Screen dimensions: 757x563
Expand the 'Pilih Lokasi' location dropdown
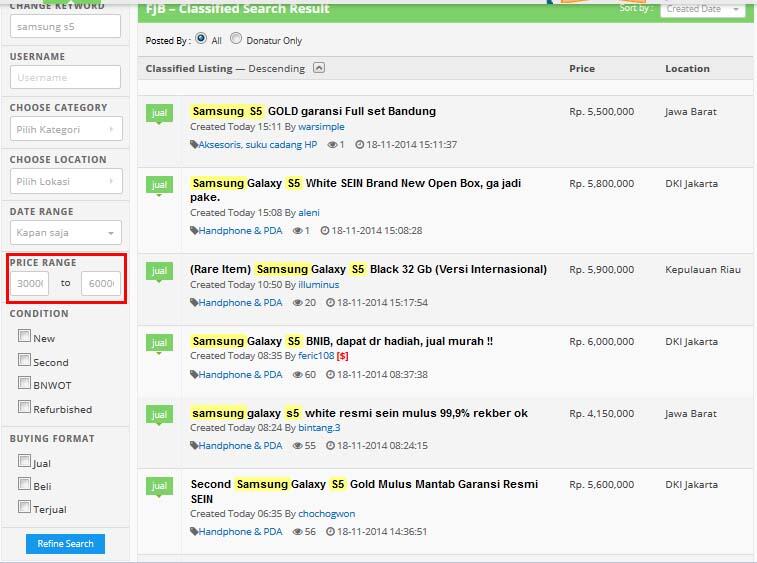coord(66,181)
